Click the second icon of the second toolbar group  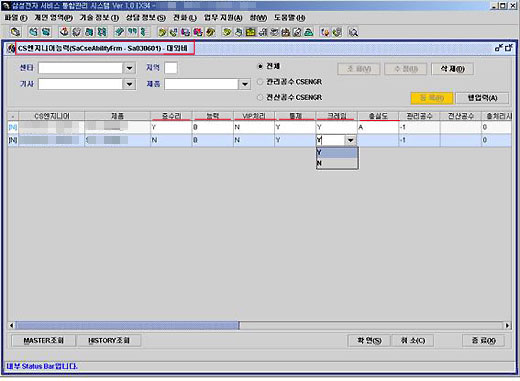(x=46, y=32)
